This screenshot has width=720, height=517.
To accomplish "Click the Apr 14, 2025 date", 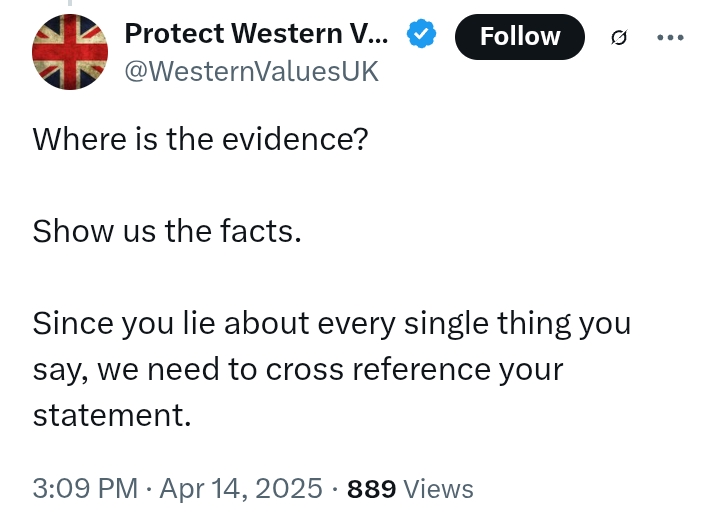I will pos(241,488).
